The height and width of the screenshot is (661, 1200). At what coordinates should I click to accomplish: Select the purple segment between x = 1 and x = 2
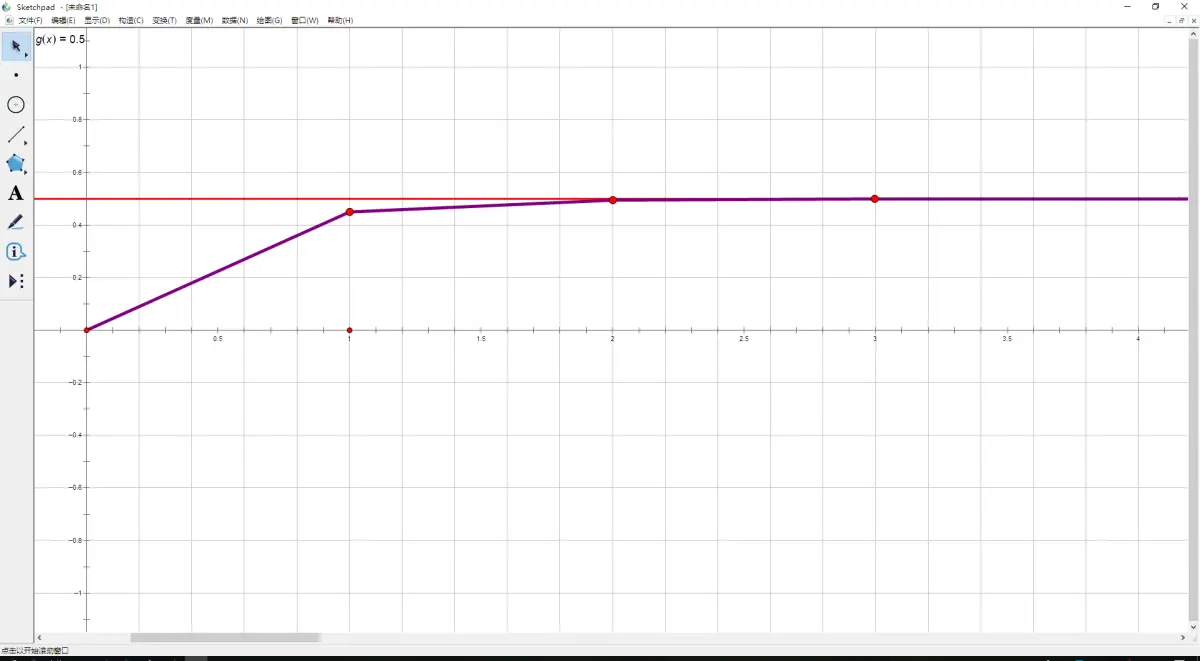481,206
